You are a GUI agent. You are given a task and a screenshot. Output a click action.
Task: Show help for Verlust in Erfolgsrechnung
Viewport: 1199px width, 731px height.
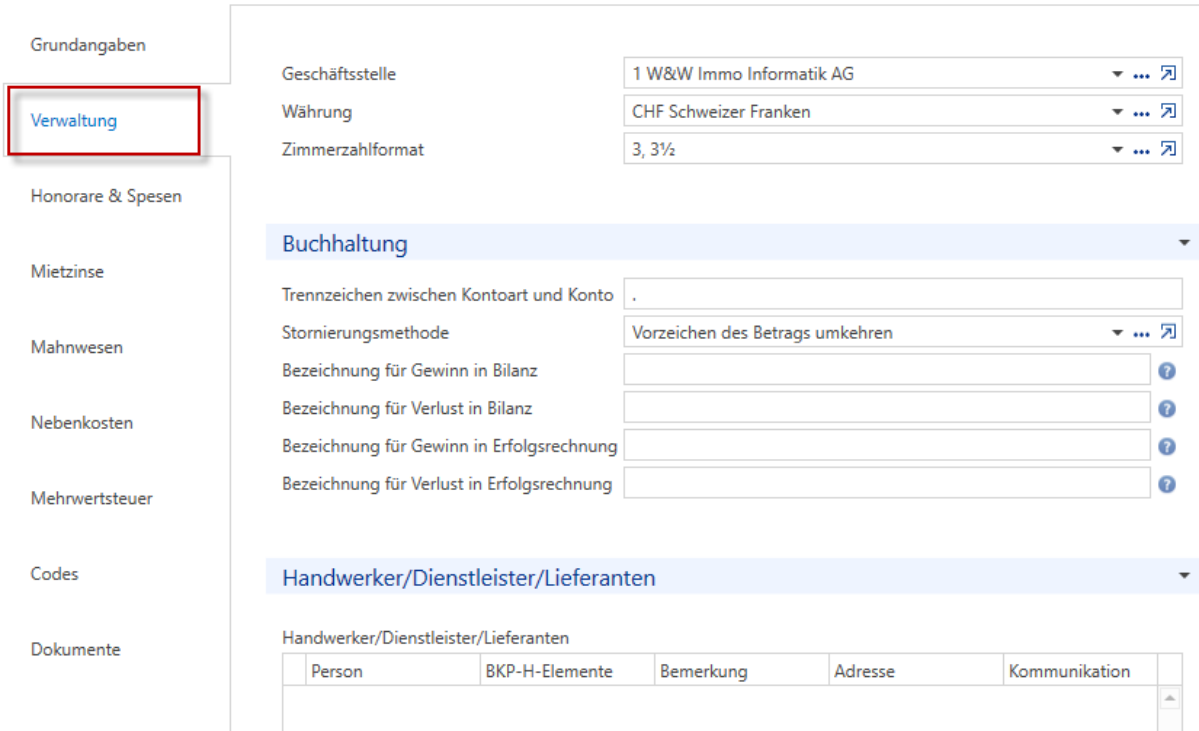click(1167, 484)
